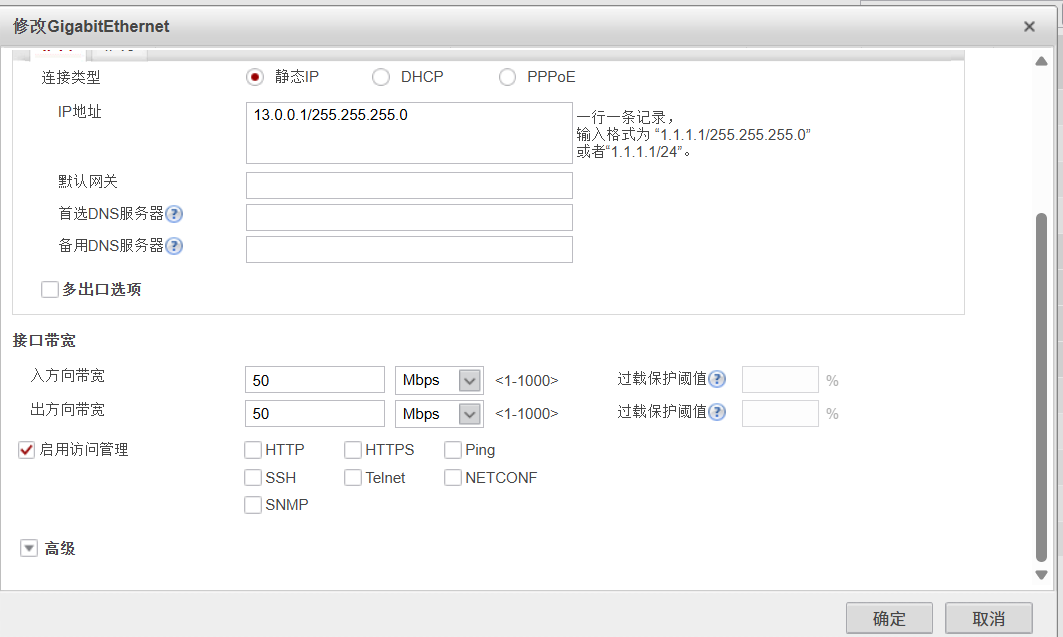Viewport: 1063px width, 637px height.
Task: Enable 多出口选项 checkbox
Action: (x=49, y=289)
